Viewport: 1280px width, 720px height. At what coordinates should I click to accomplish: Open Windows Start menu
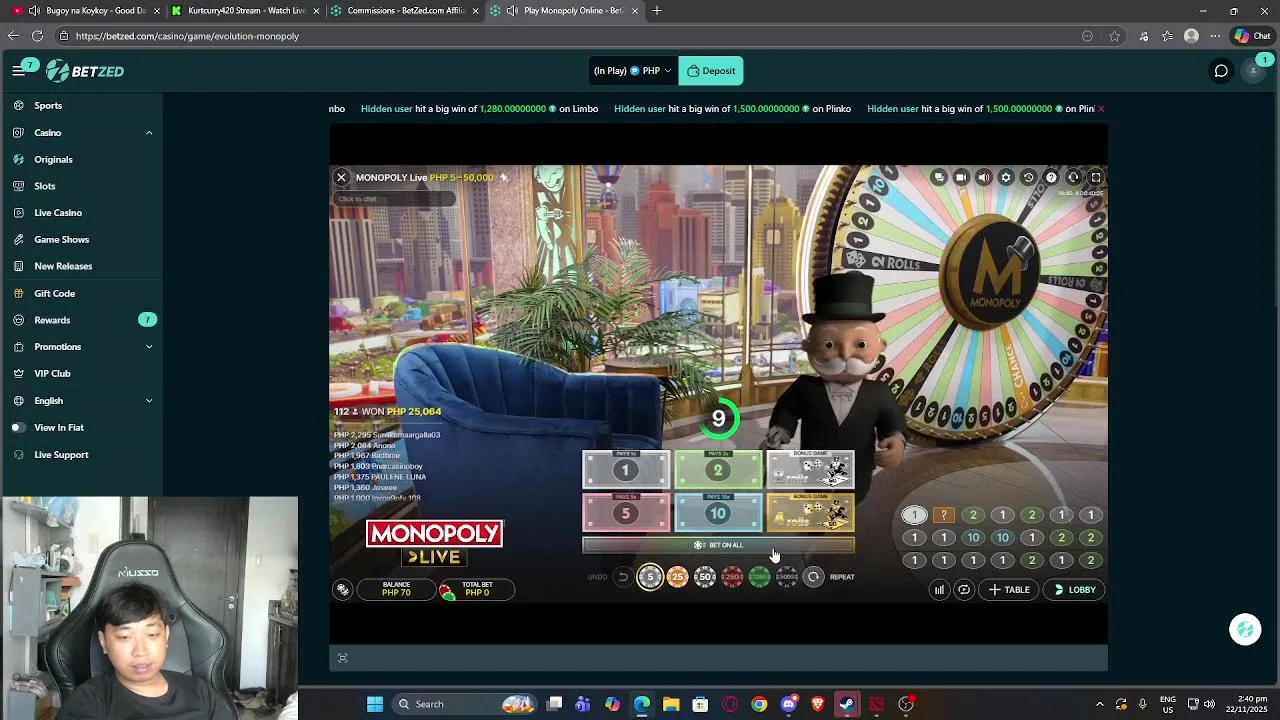click(375, 704)
